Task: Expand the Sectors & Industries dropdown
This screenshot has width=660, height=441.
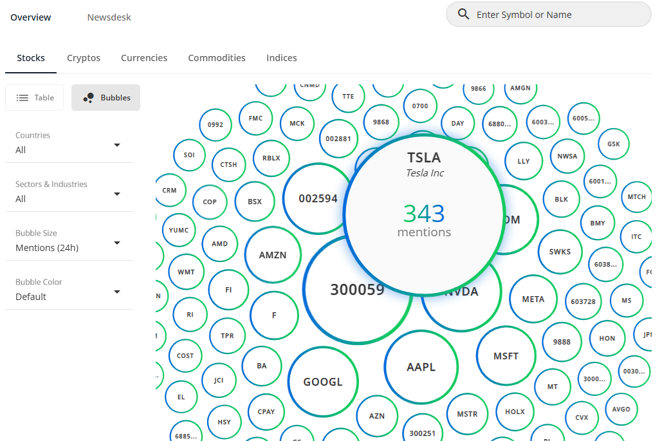Action: coord(69,193)
